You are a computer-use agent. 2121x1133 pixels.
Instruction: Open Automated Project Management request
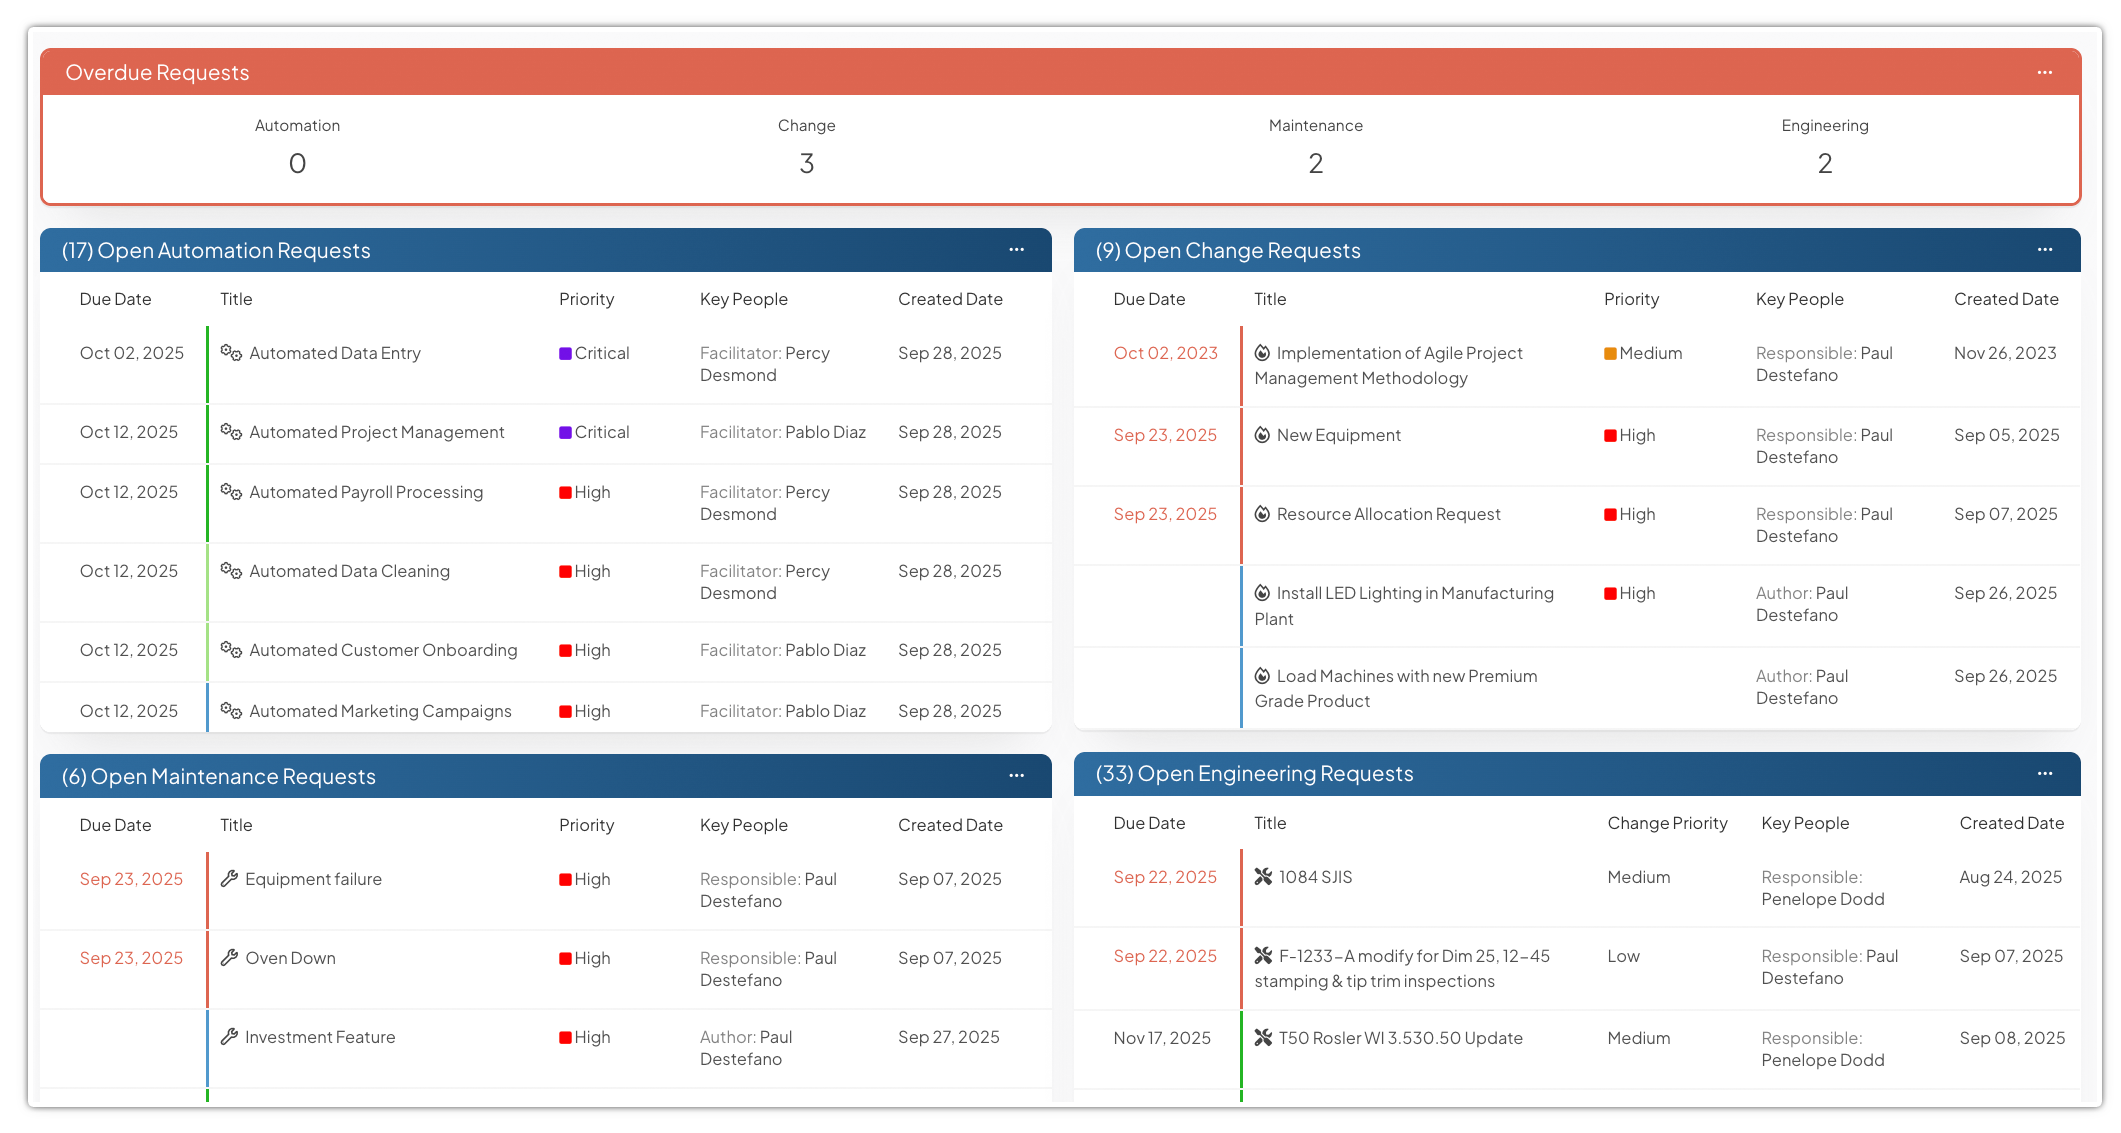pyautogui.click(x=376, y=432)
